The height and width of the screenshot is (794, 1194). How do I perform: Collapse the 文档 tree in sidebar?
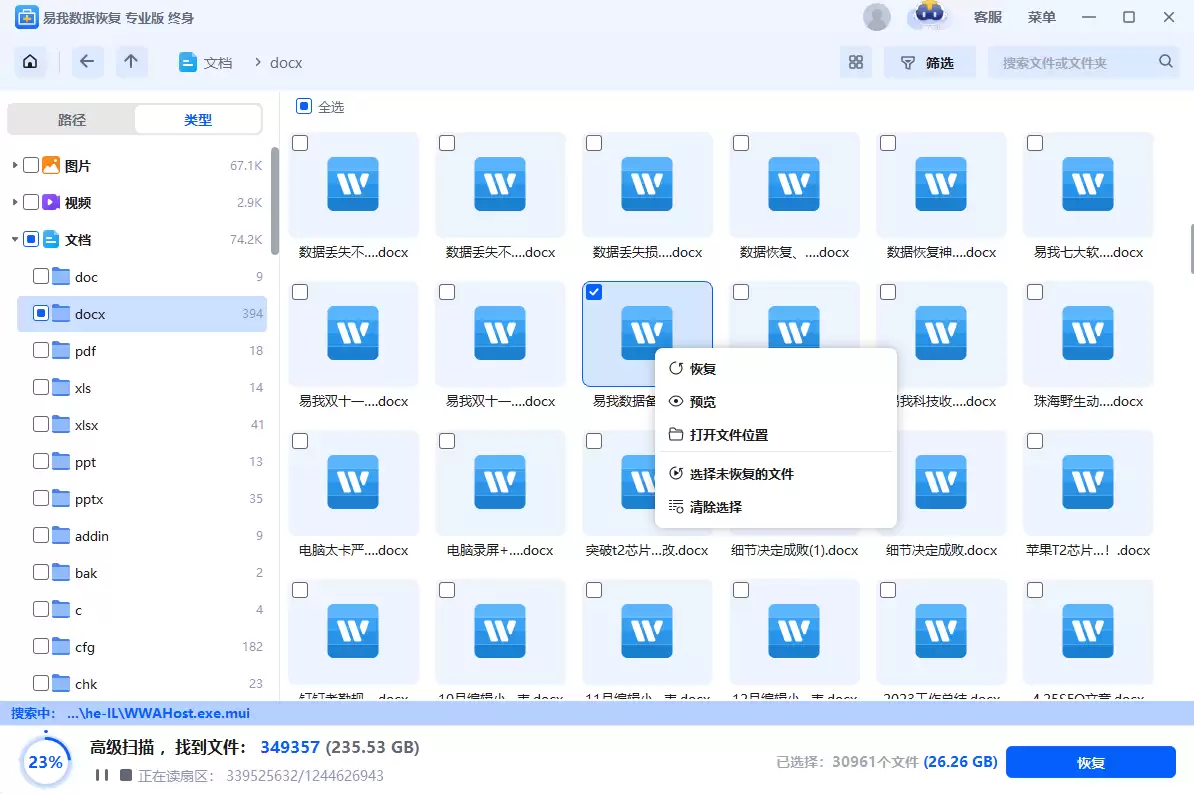(14, 239)
